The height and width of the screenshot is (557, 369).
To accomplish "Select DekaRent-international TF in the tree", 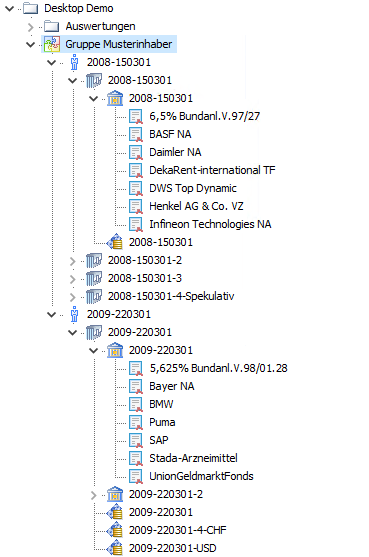I will pos(212,170).
